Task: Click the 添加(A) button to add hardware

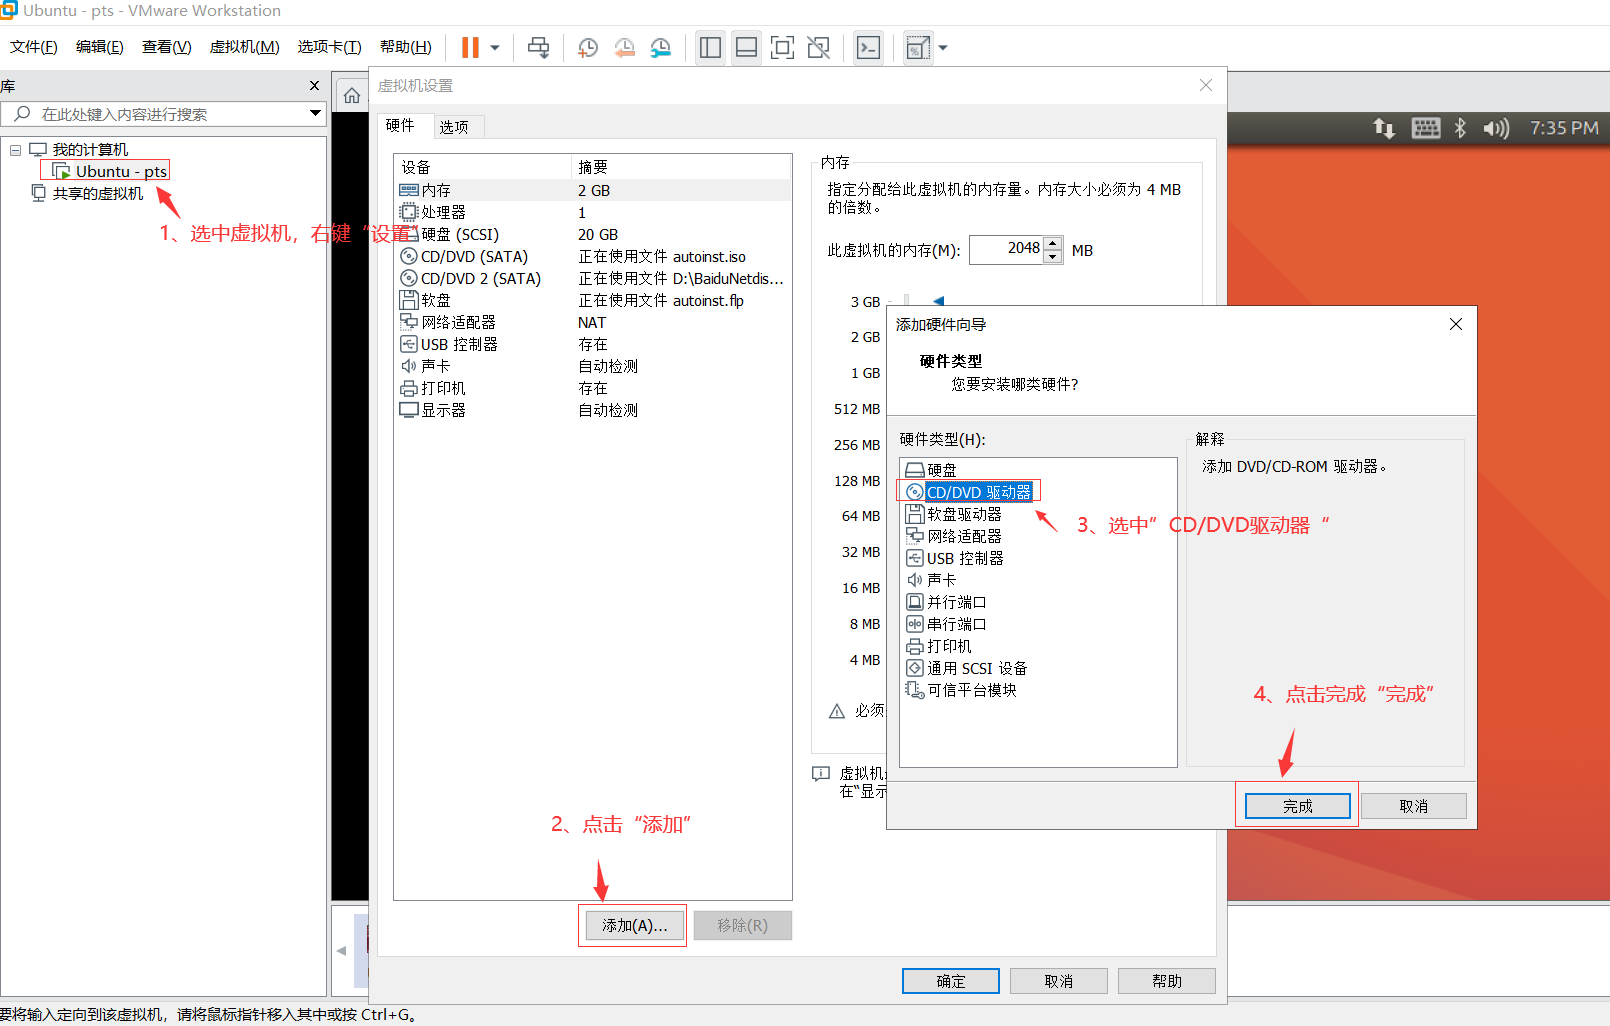Action: click(632, 925)
